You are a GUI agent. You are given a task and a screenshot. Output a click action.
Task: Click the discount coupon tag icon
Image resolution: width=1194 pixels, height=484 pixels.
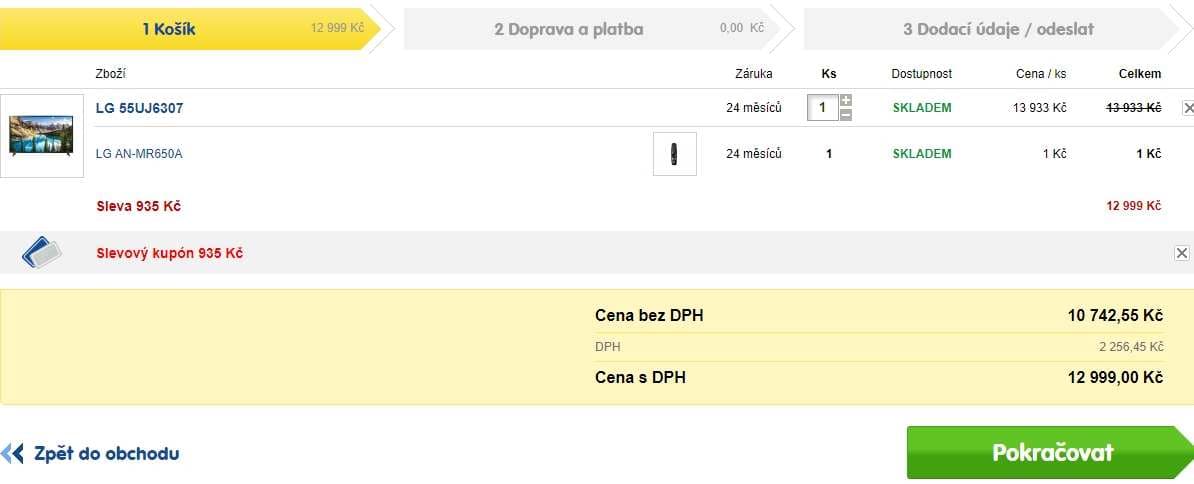(x=42, y=253)
